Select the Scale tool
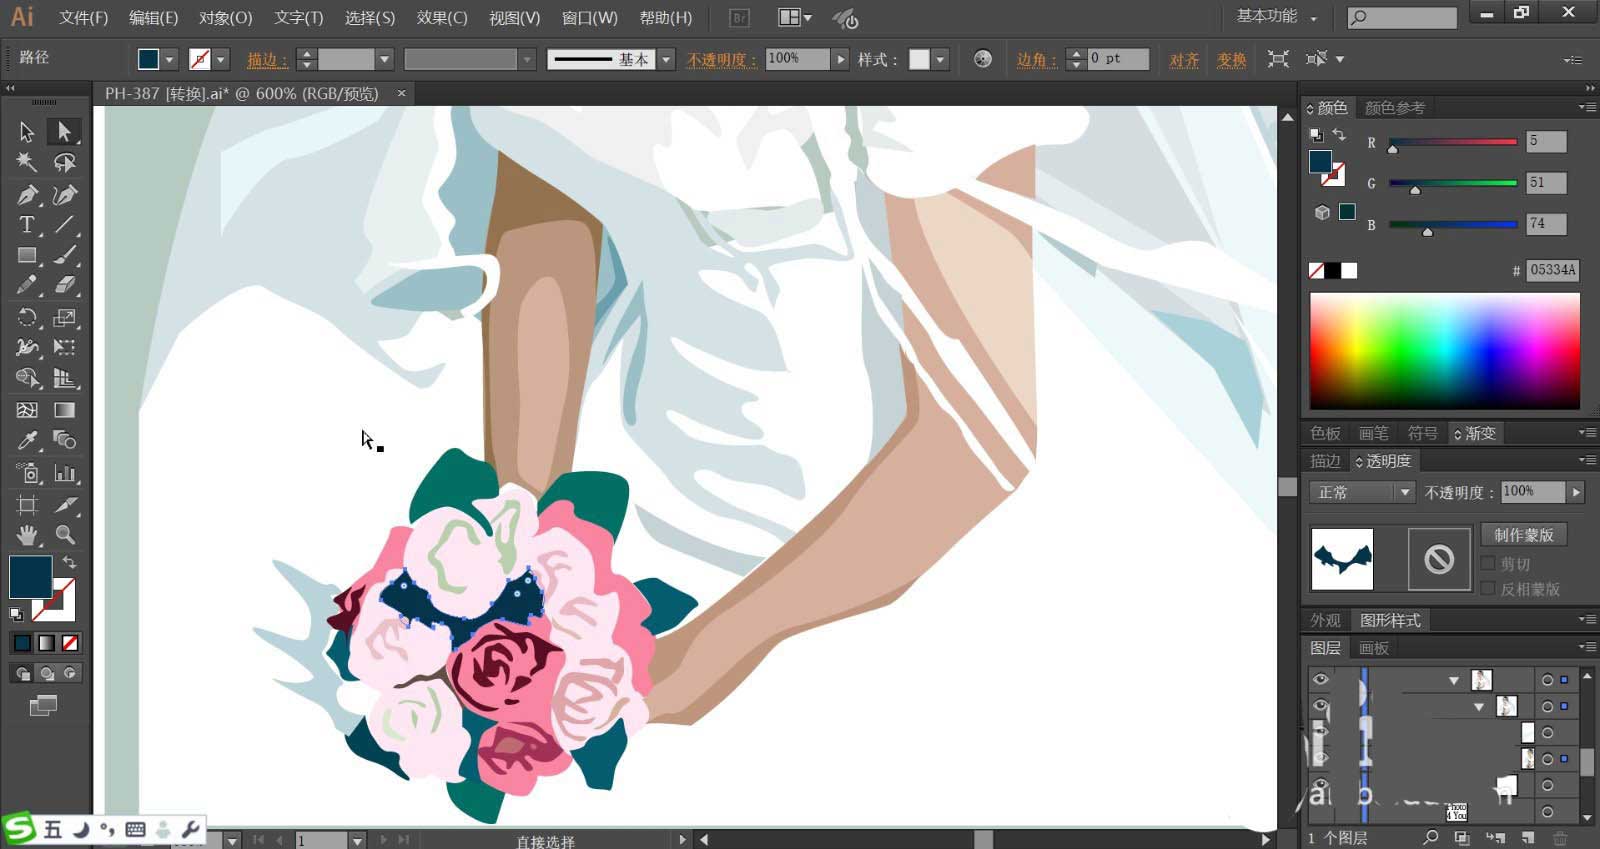The height and width of the screenshot is (849, 1600). (65, 318)
